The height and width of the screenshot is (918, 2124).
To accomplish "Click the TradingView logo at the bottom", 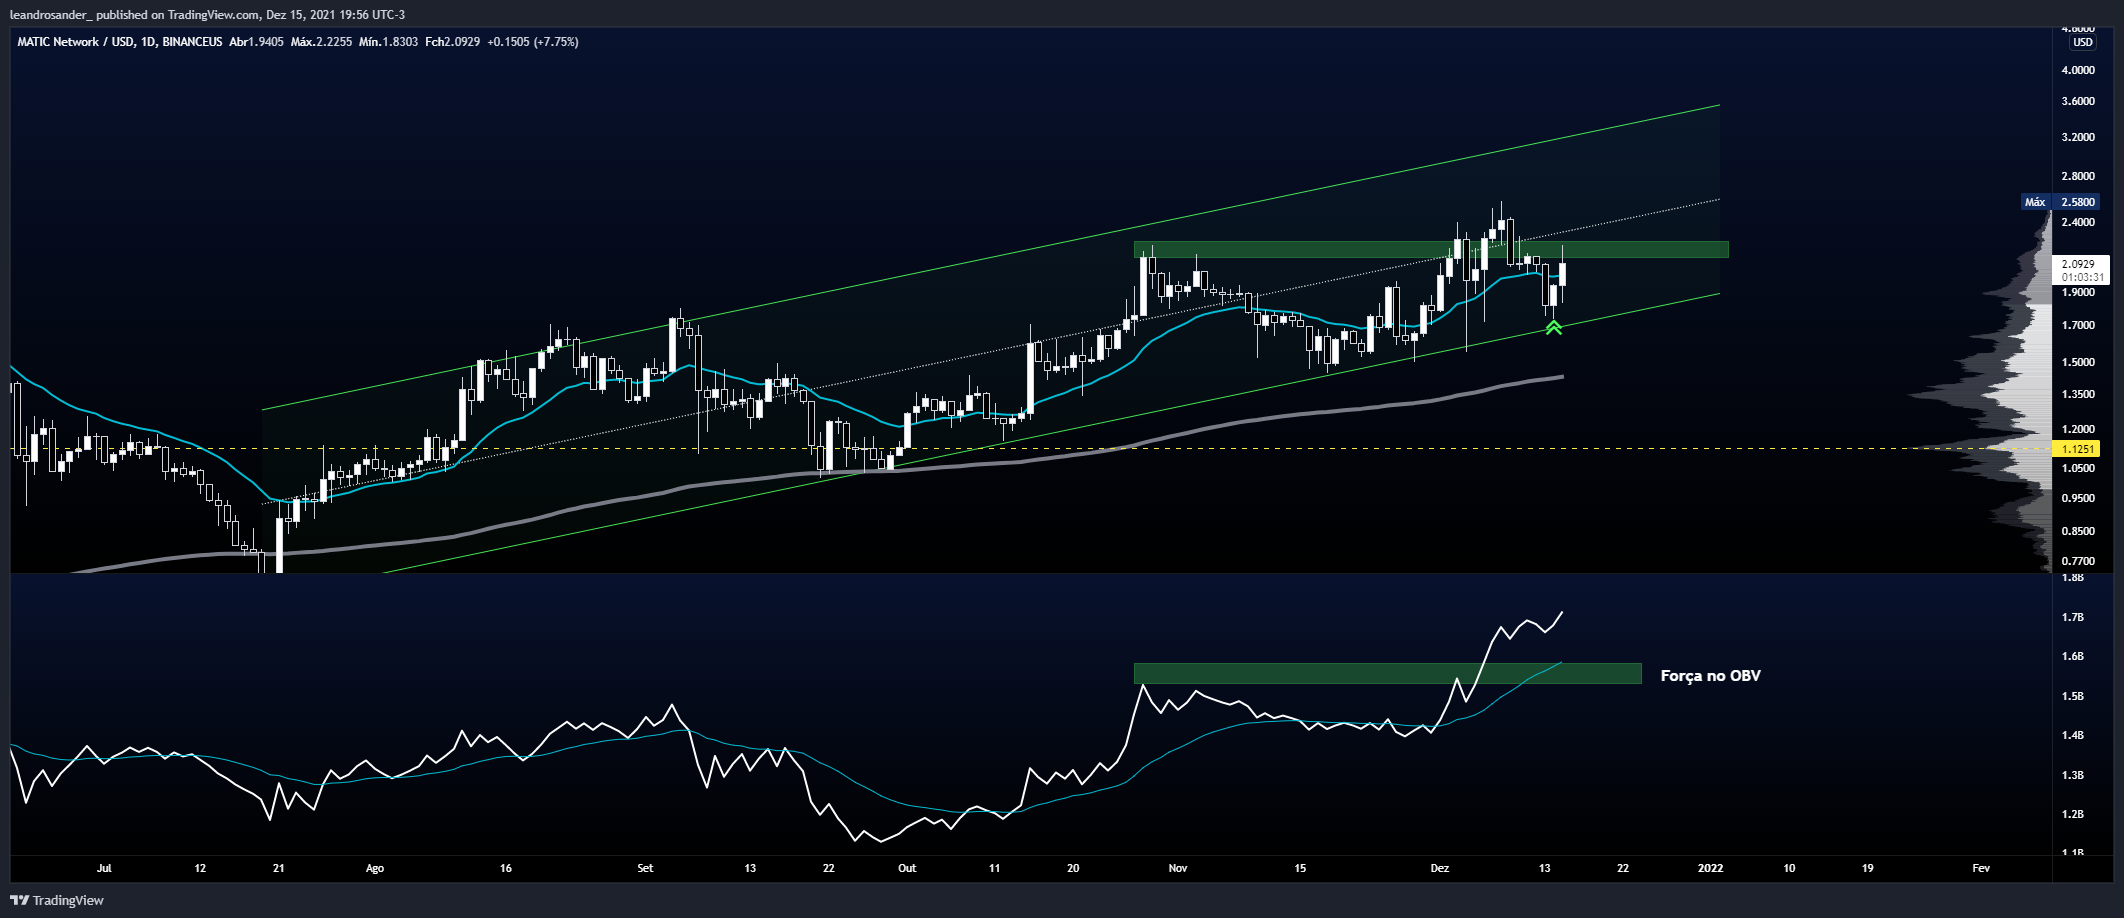I will pyautogui.click(x=58, y=900).
